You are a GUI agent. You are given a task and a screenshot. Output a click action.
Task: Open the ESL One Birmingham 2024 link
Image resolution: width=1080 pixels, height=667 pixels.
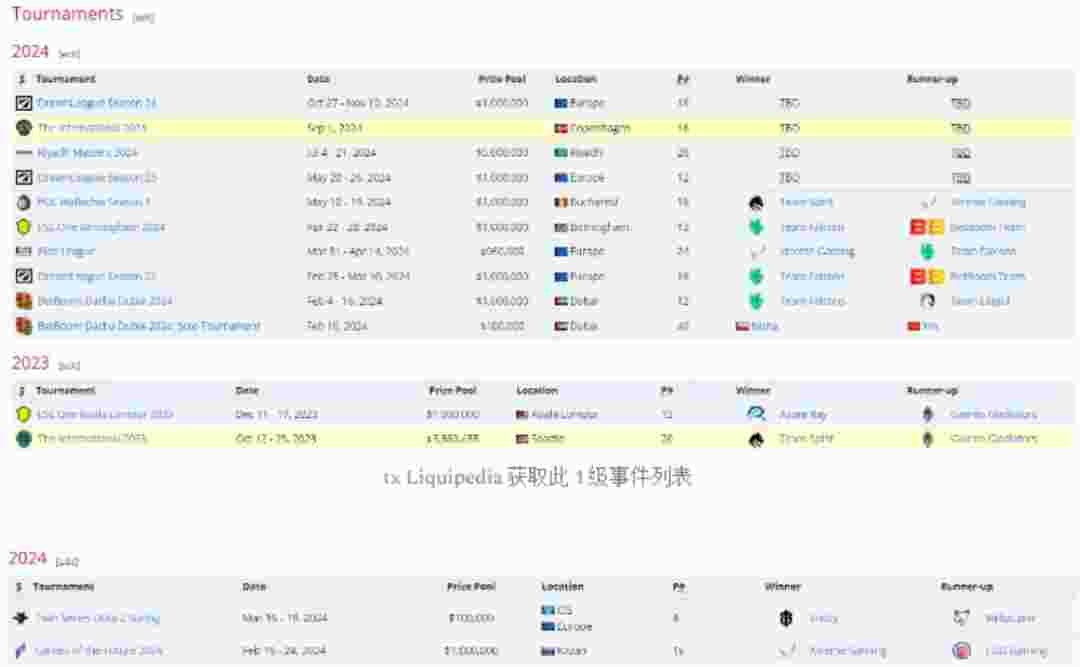click(x=101, y=227)
